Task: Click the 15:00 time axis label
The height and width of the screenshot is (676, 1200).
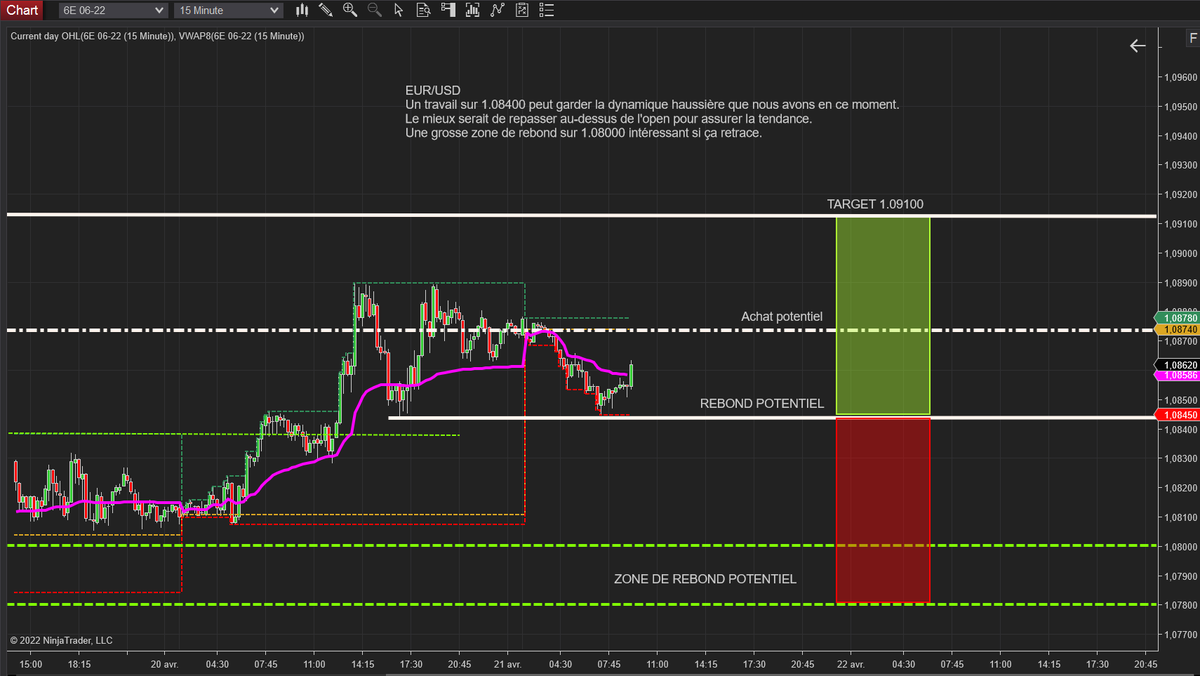Action: [x=30, y=664]
